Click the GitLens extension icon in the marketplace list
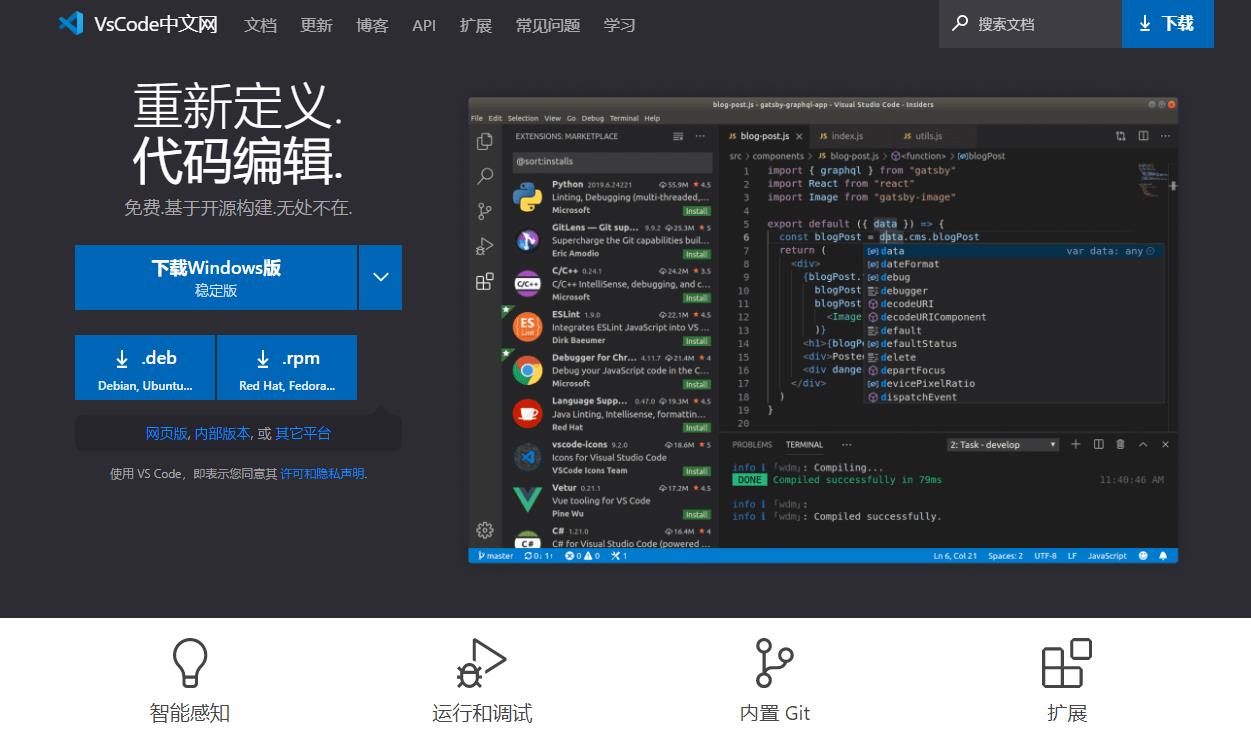1251x739 pixels. [528, 240]
